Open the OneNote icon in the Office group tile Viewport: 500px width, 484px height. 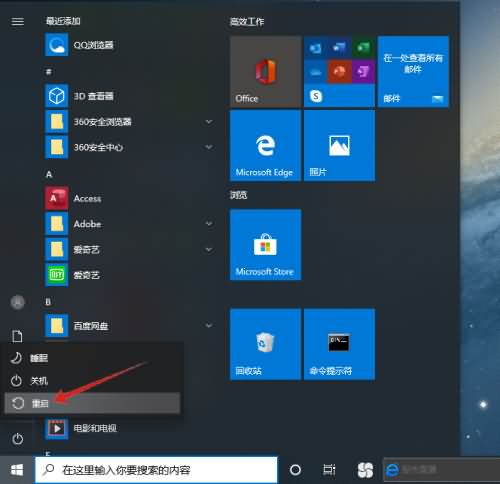363,71
